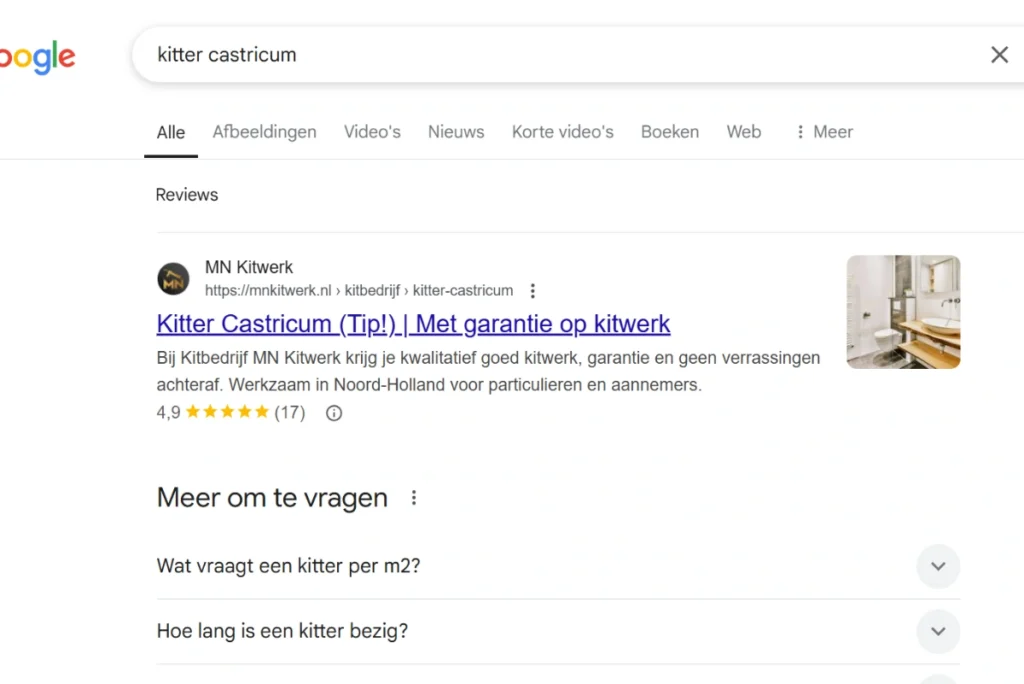Click the MN Kitwerk site favicon
The width and height of the screenshot is (1024, 684).
[x=173, y=279]
